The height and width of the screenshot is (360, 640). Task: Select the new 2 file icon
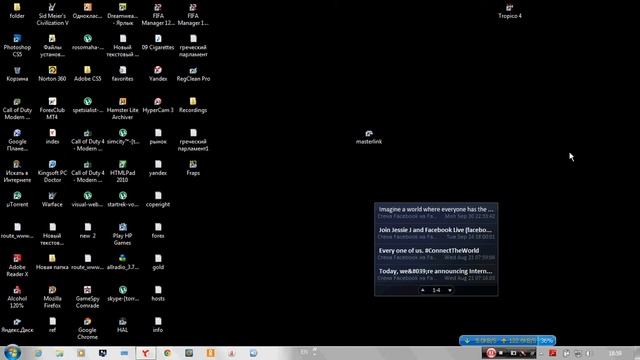click(x=87, y=231)
